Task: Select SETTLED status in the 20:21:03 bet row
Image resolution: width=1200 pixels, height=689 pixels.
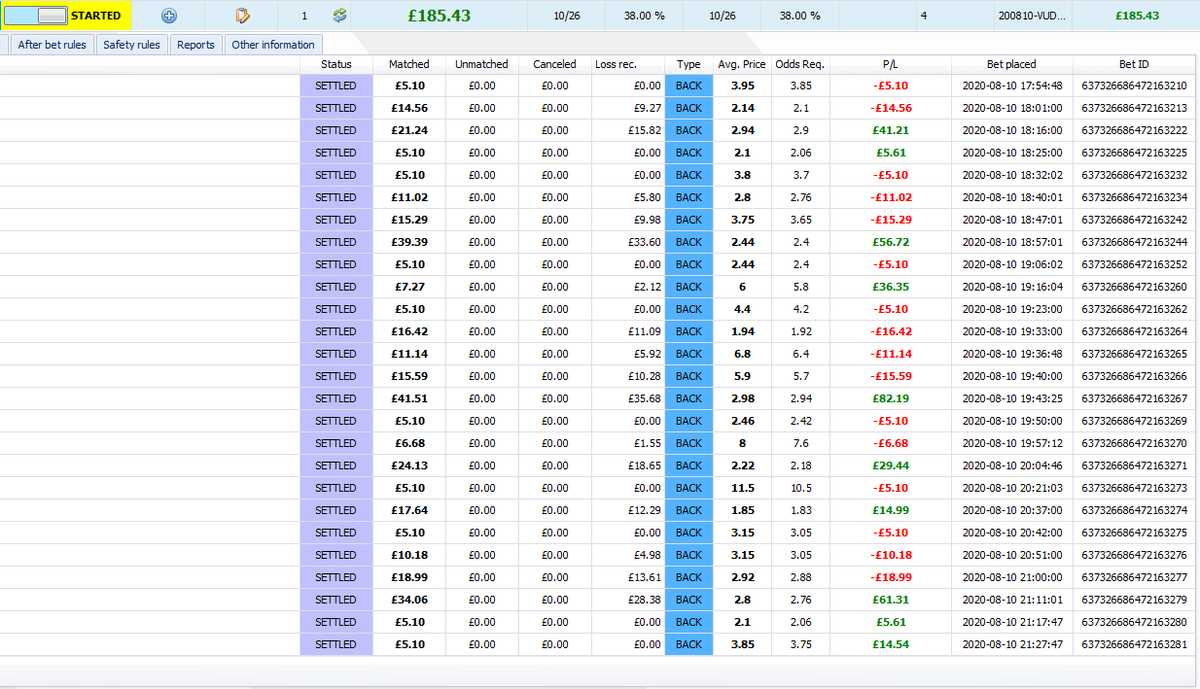Action: pos(336,488)
